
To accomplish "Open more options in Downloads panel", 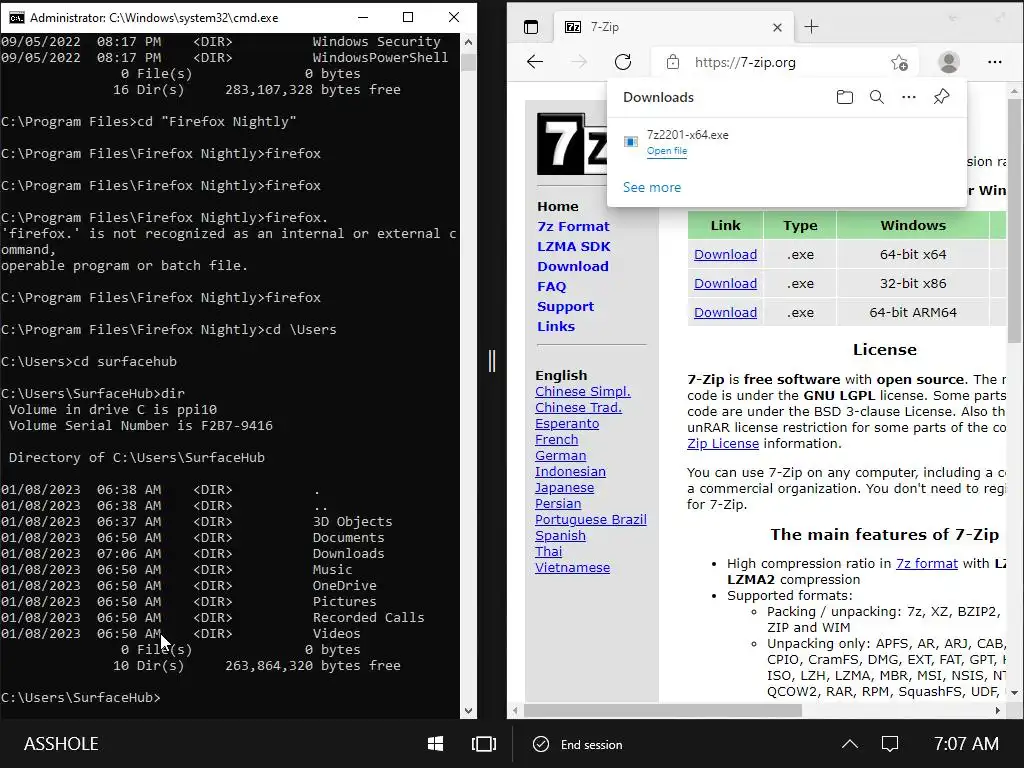I will (908, 97).
